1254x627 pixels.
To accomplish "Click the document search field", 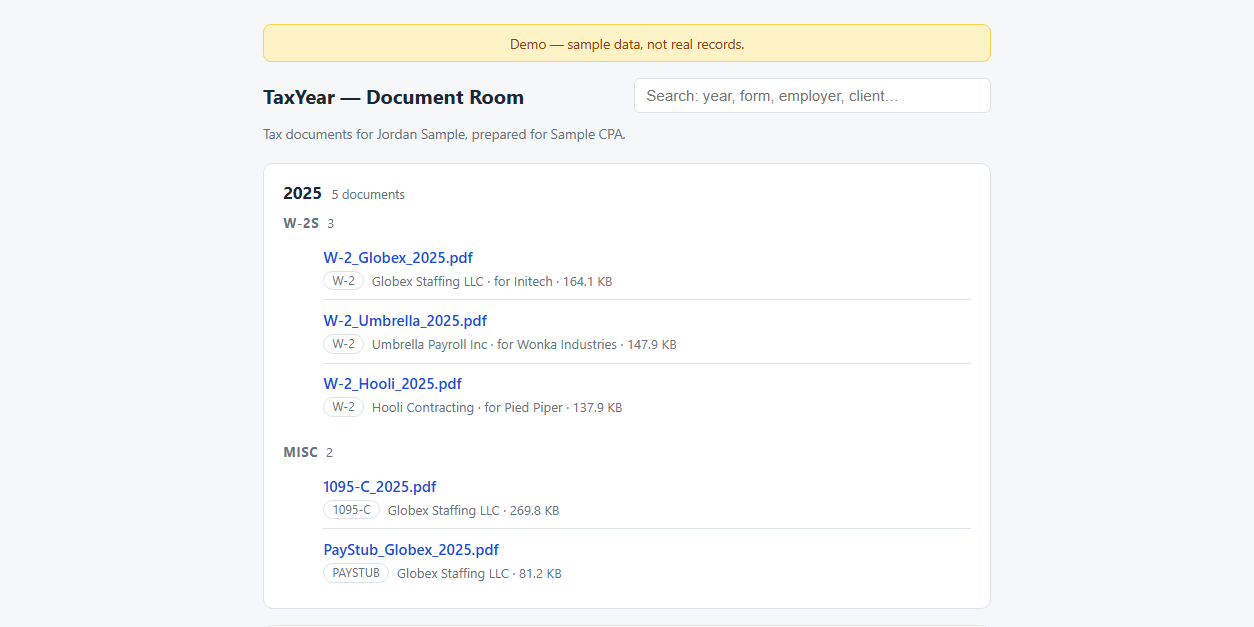I will [812, 96].
